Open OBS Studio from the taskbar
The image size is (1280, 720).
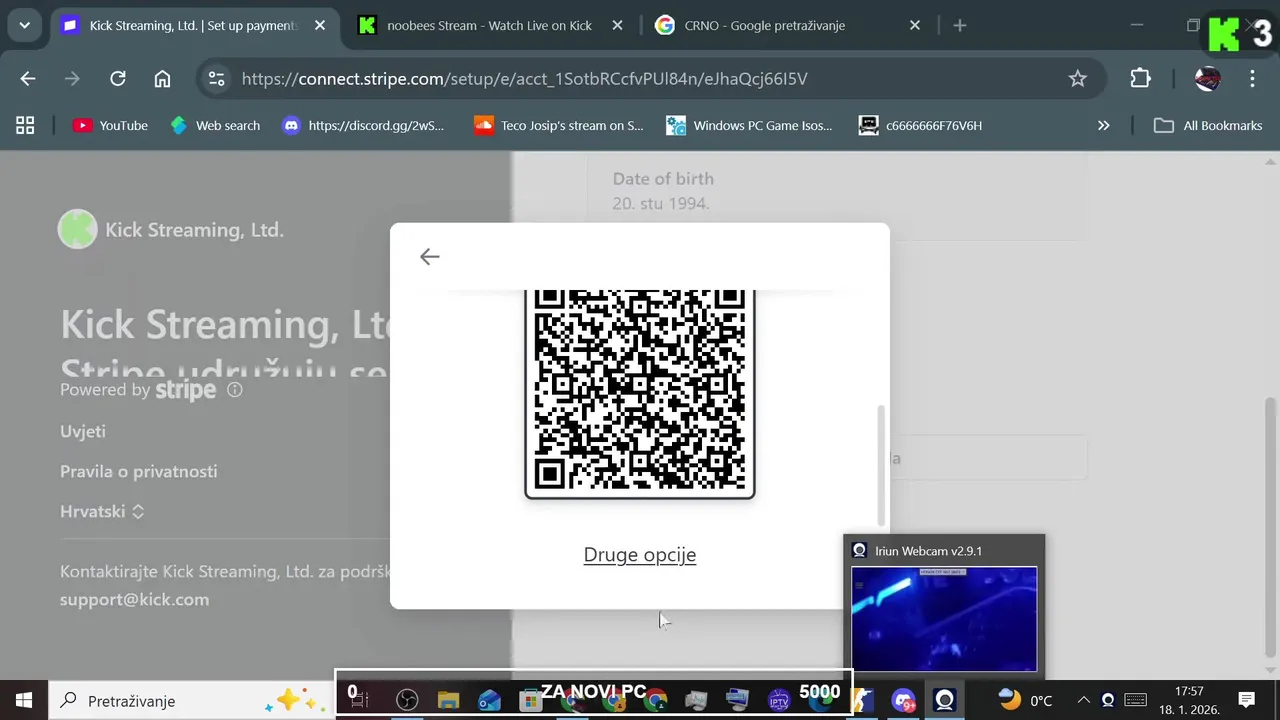pyautogui.click(x=407, y=700)
